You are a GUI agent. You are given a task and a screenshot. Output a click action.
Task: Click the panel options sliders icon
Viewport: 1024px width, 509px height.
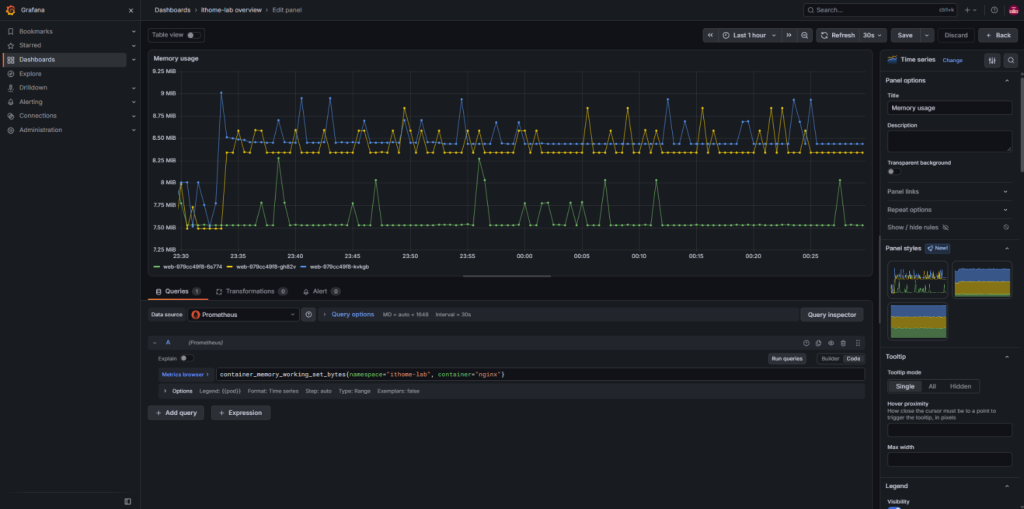[x=992, y=60]
